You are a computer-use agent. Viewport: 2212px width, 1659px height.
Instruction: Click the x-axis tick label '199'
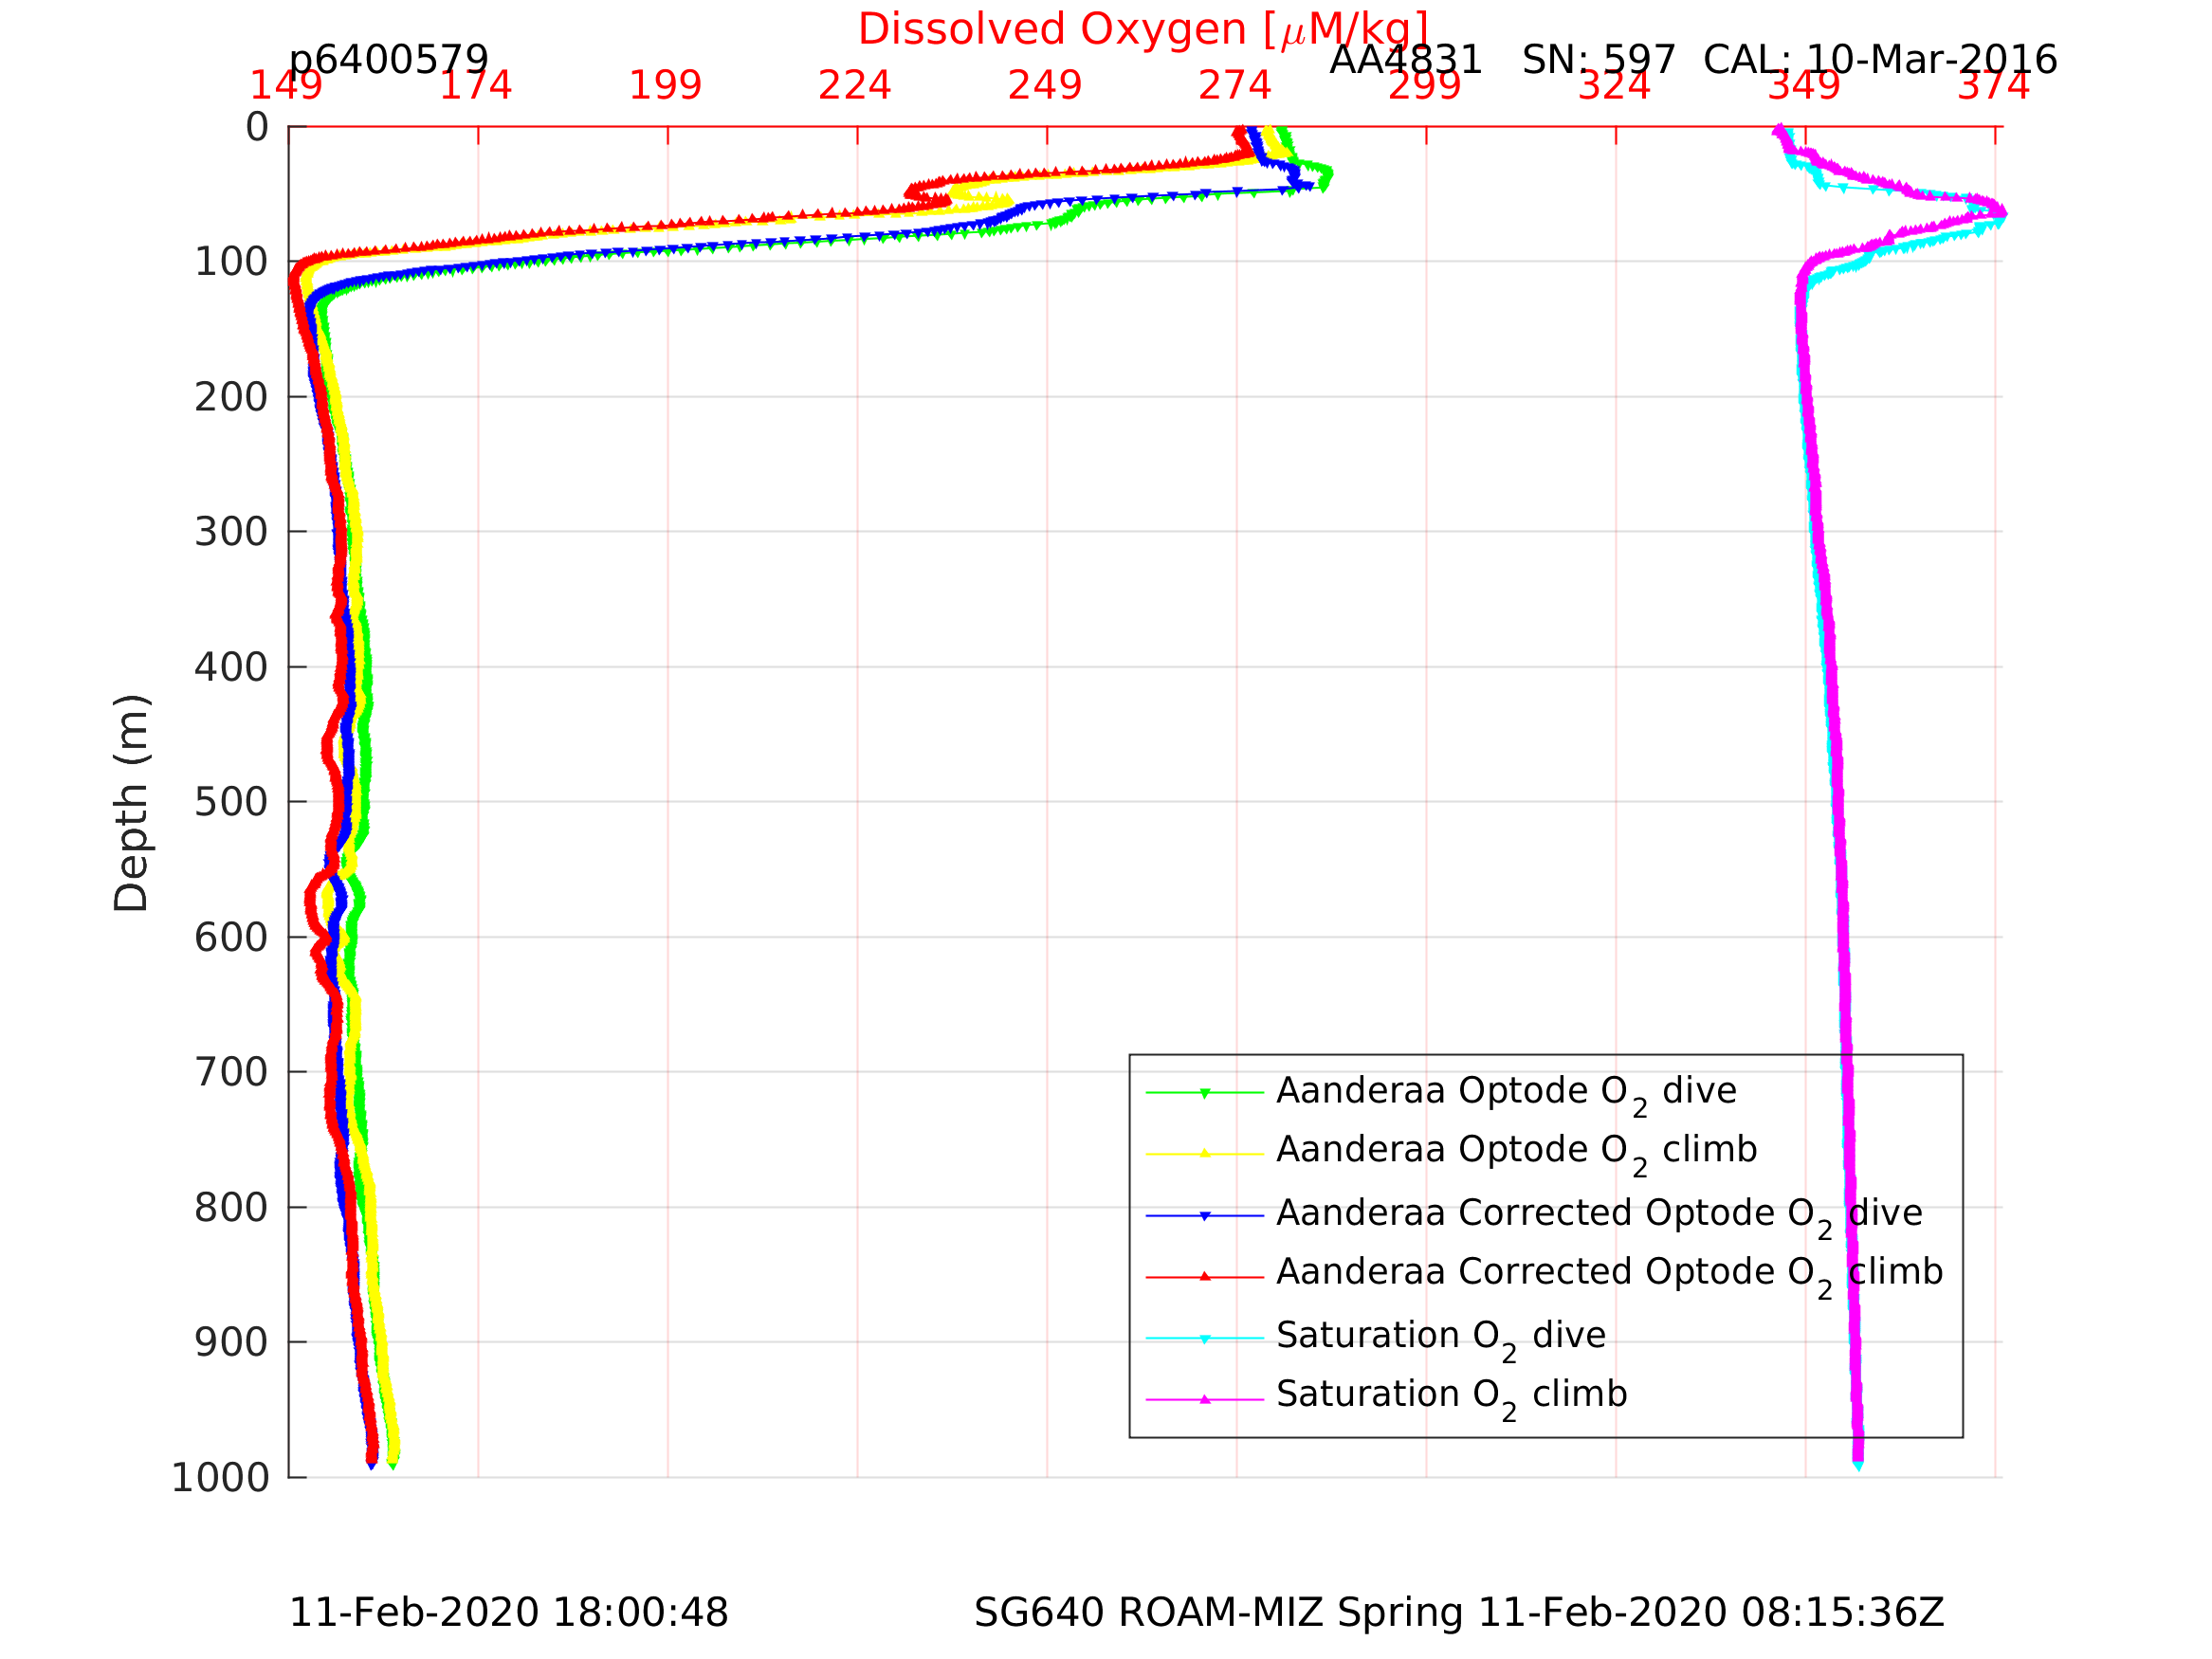[666, 86]
